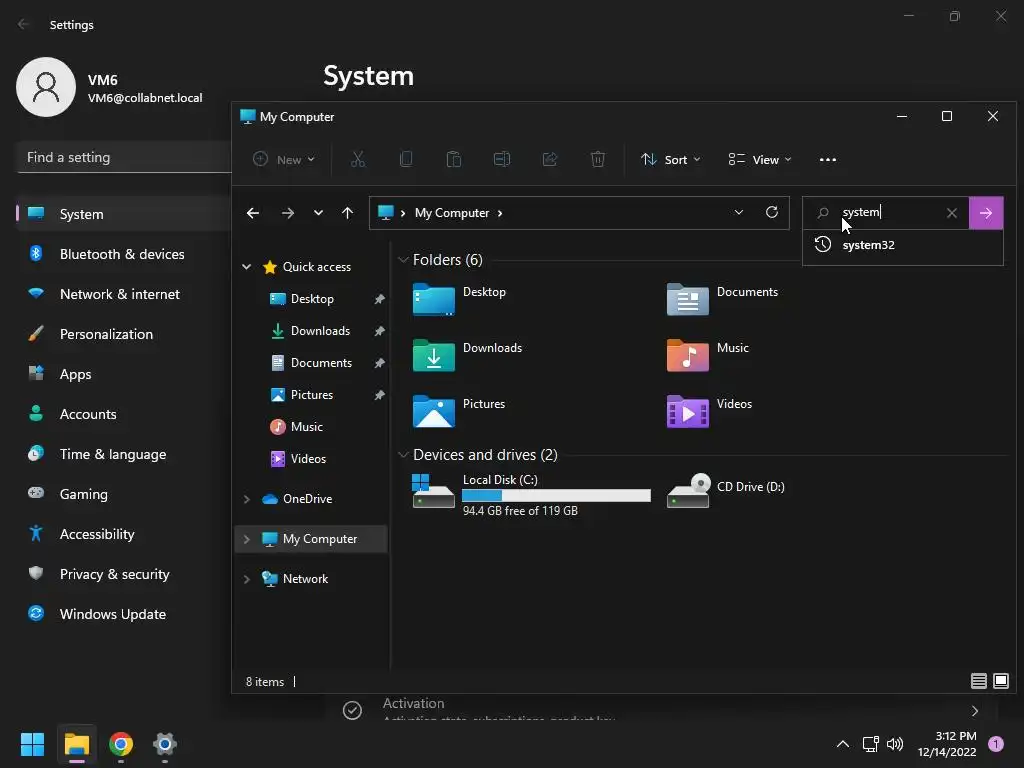
Task: Submit search with purple arrow button
Action: tap(985, 213)
